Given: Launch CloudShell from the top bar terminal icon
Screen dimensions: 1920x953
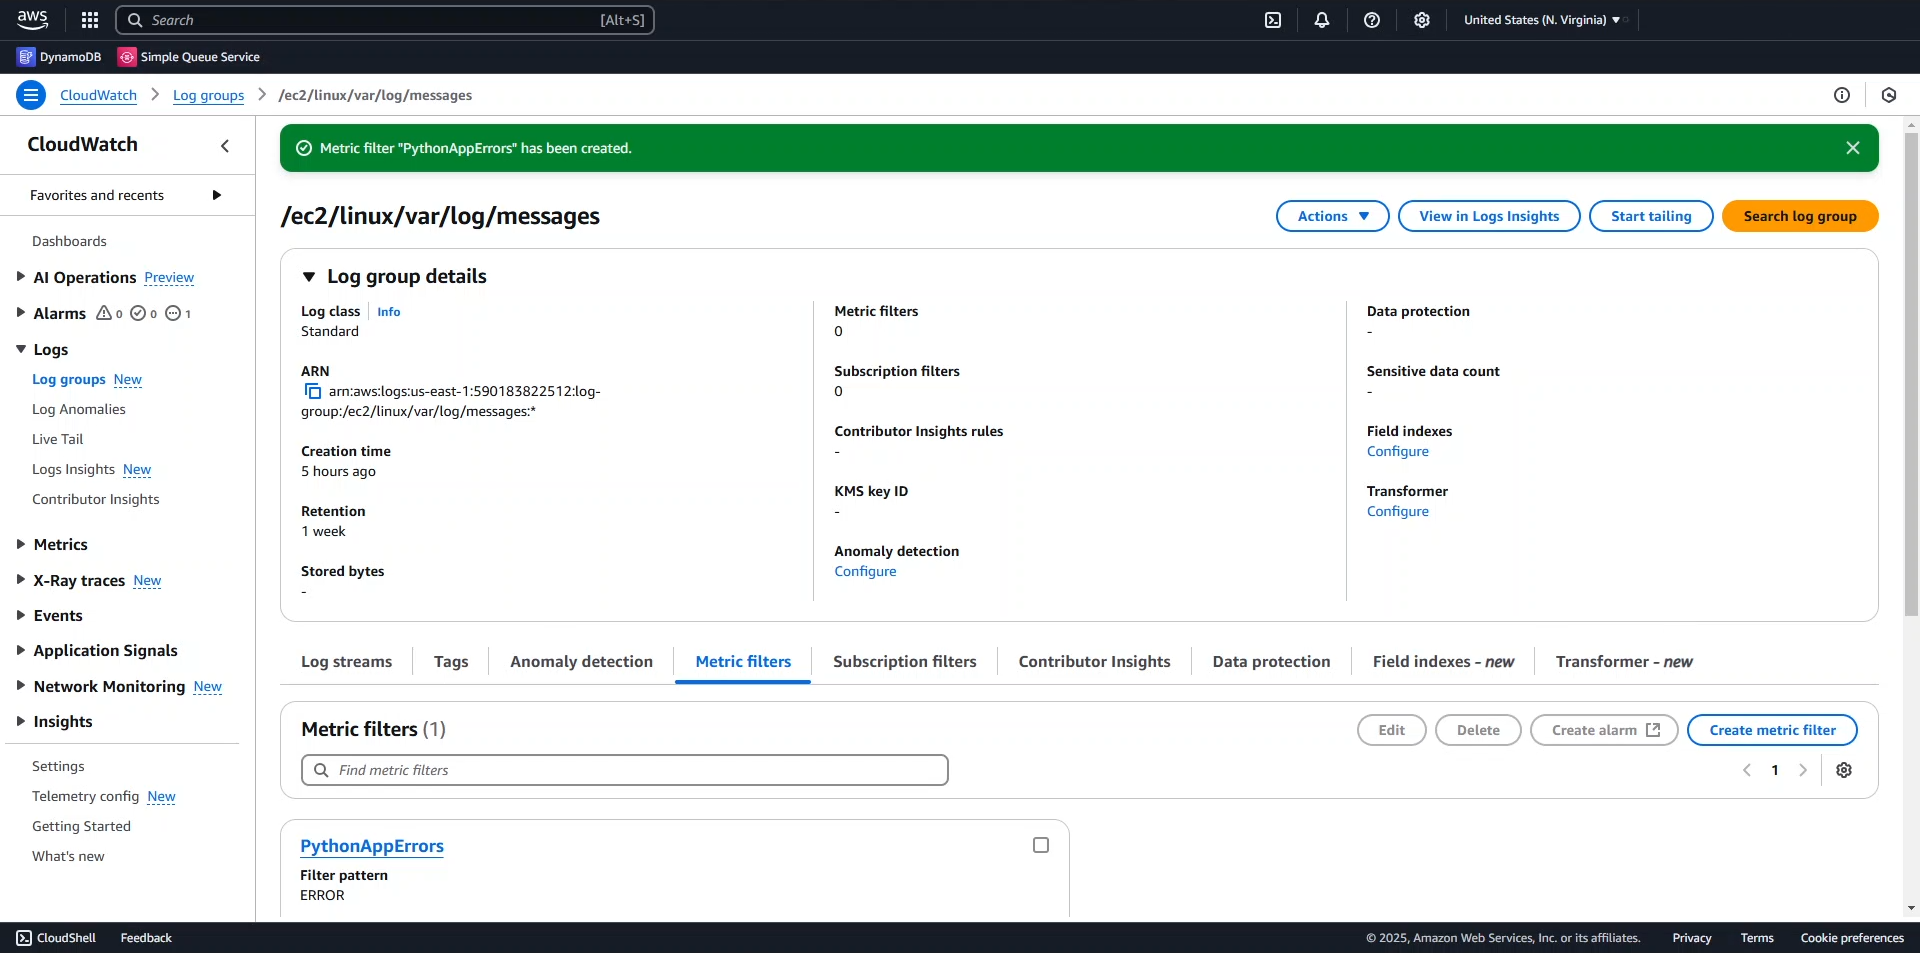Looking at the screenshot, I should coord(1273,20).
